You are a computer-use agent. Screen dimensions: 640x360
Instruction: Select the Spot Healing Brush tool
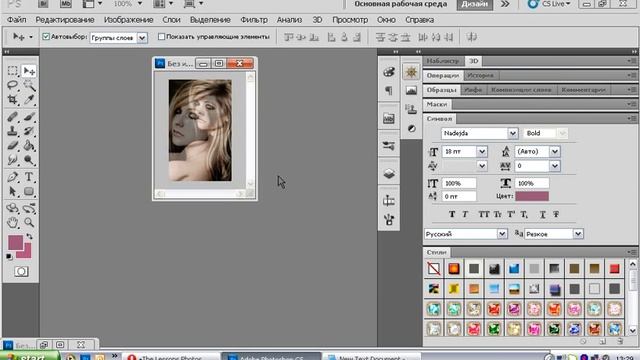coord(13,117)
